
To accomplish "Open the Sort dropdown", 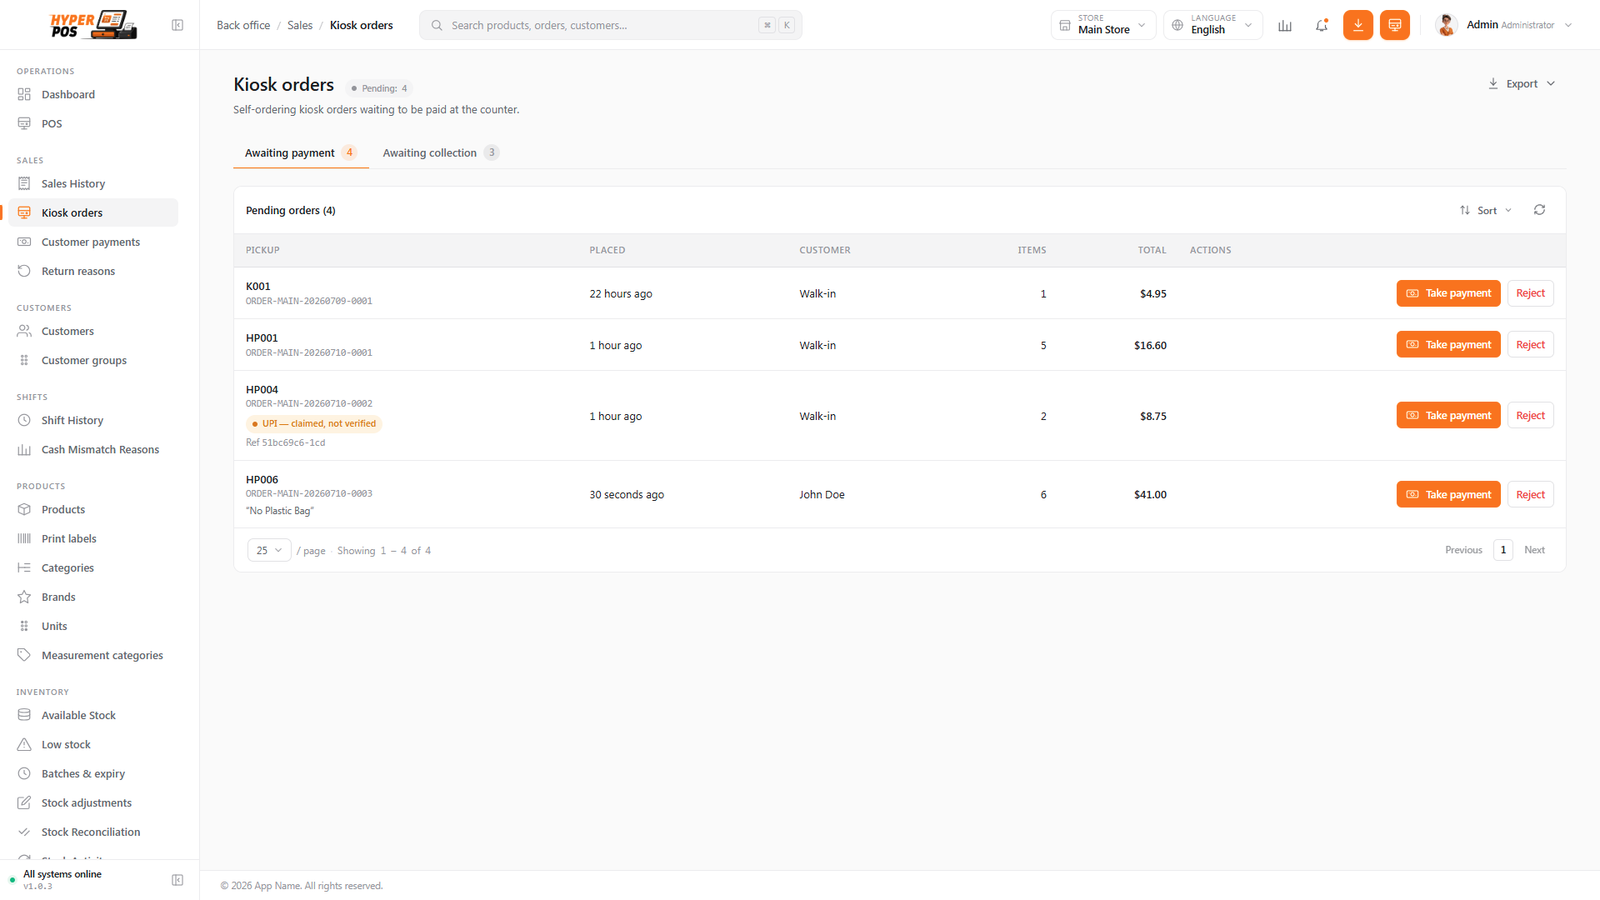I will [x=1486, y=210].
